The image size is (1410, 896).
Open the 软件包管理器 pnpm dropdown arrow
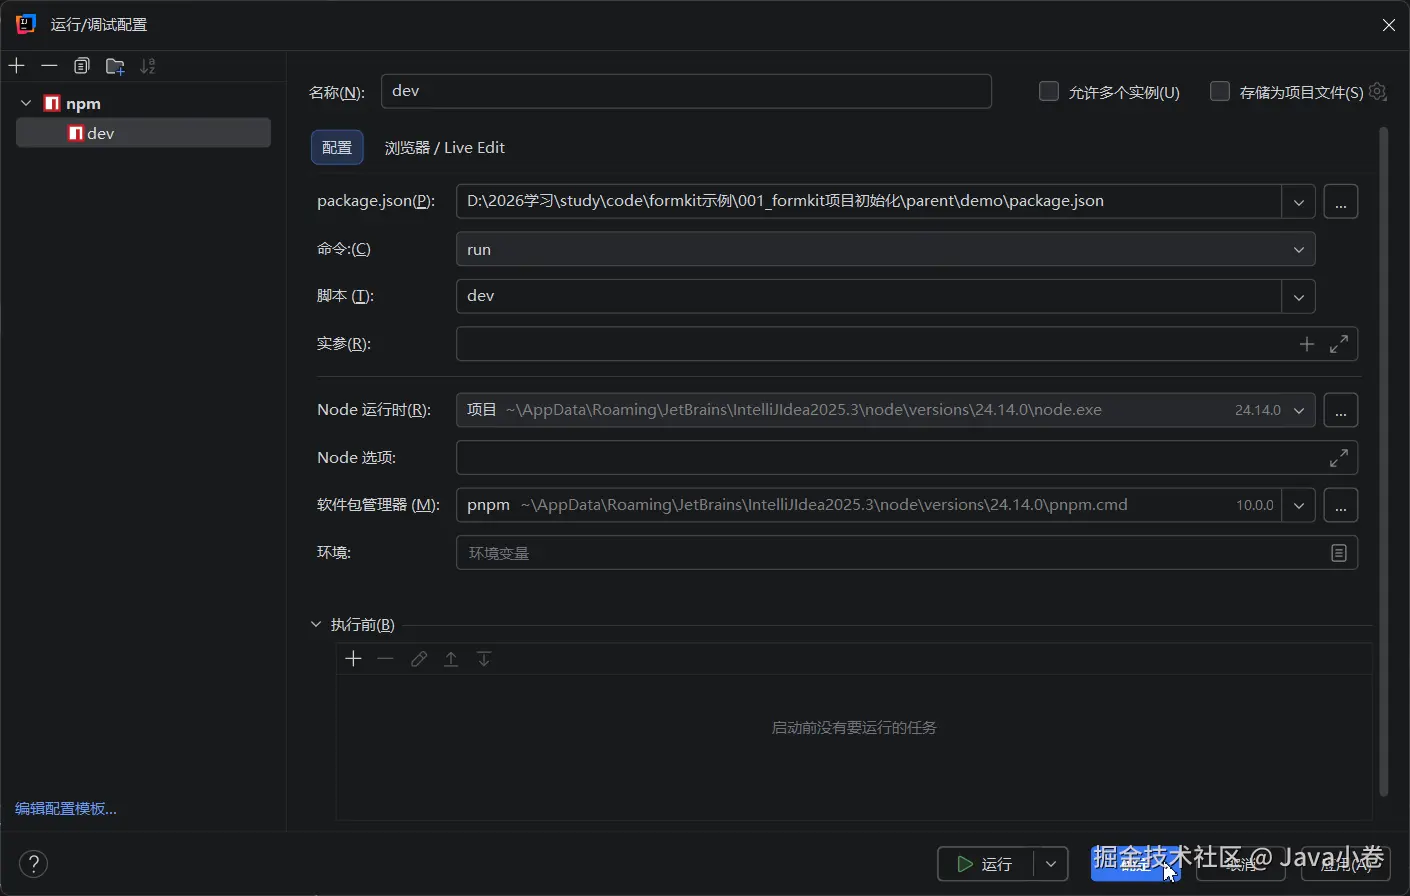[x=1298, y=505]
